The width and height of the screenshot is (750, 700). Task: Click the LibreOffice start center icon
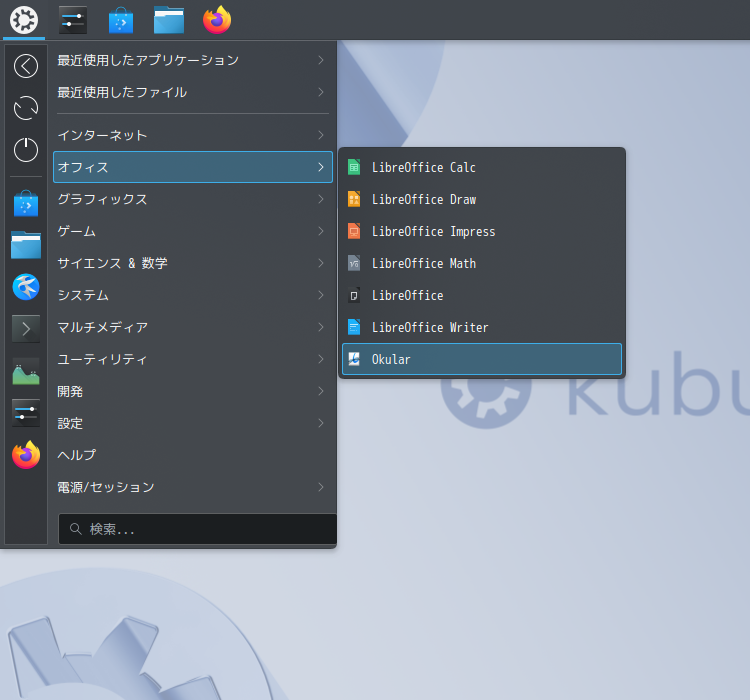(354, 296)
